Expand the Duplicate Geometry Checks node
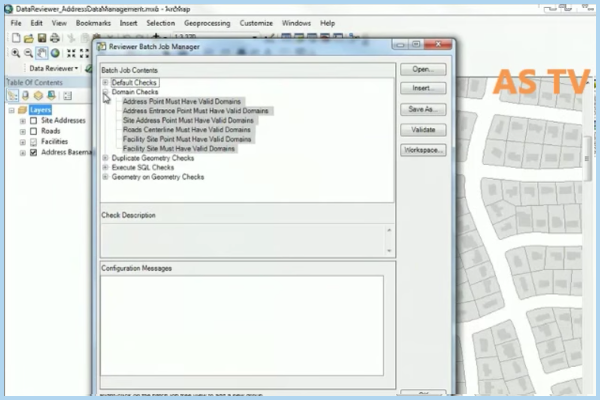The width and height of the screenshot is (600, 400). click(x=105, y=158)
